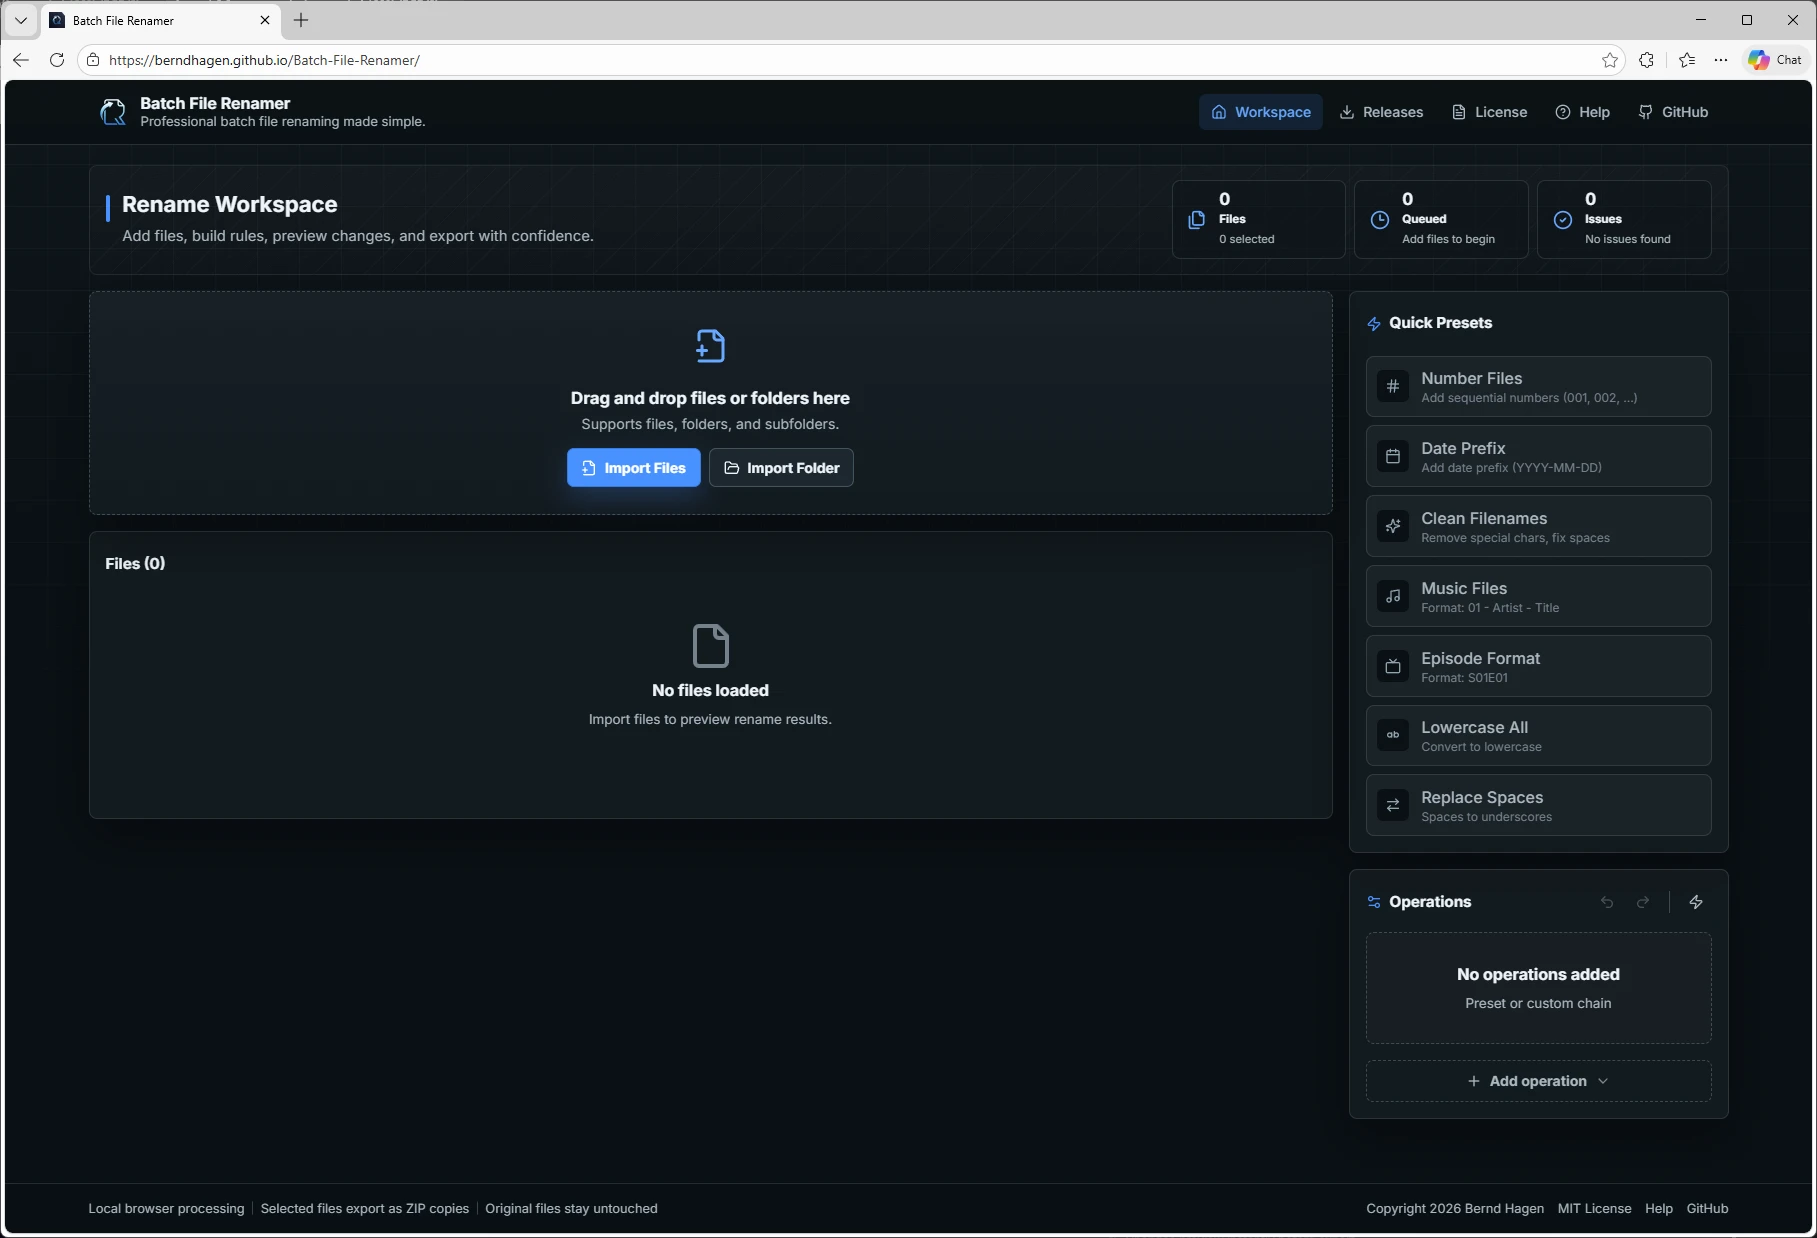Click the Date Prefix calendar icon

[1393, 456]
